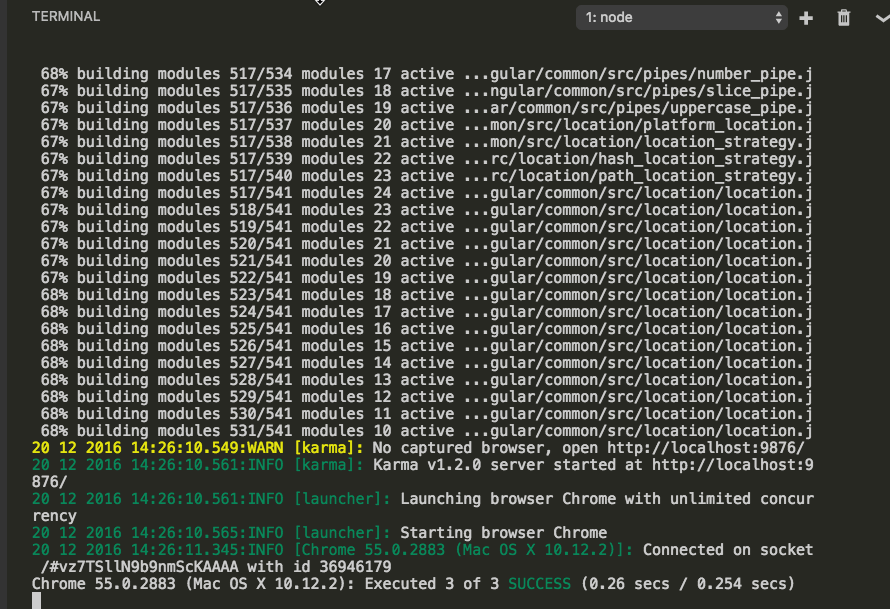Screen dimensions: 890x609
Task: Open http://localhost:9876/ link in WARN line
Action: pos(706,448)
